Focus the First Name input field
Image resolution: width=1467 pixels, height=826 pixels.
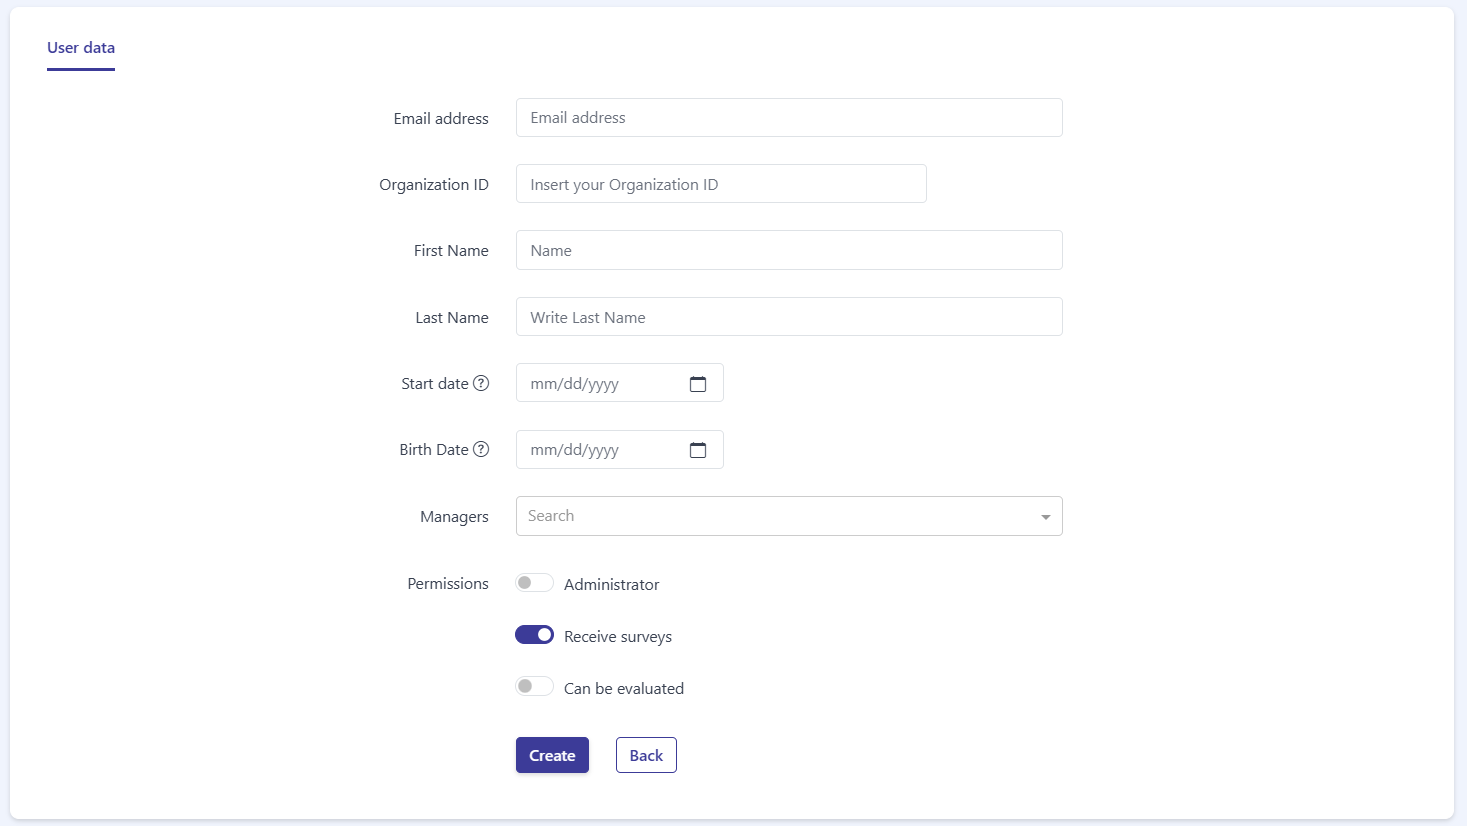click(789, 250)
